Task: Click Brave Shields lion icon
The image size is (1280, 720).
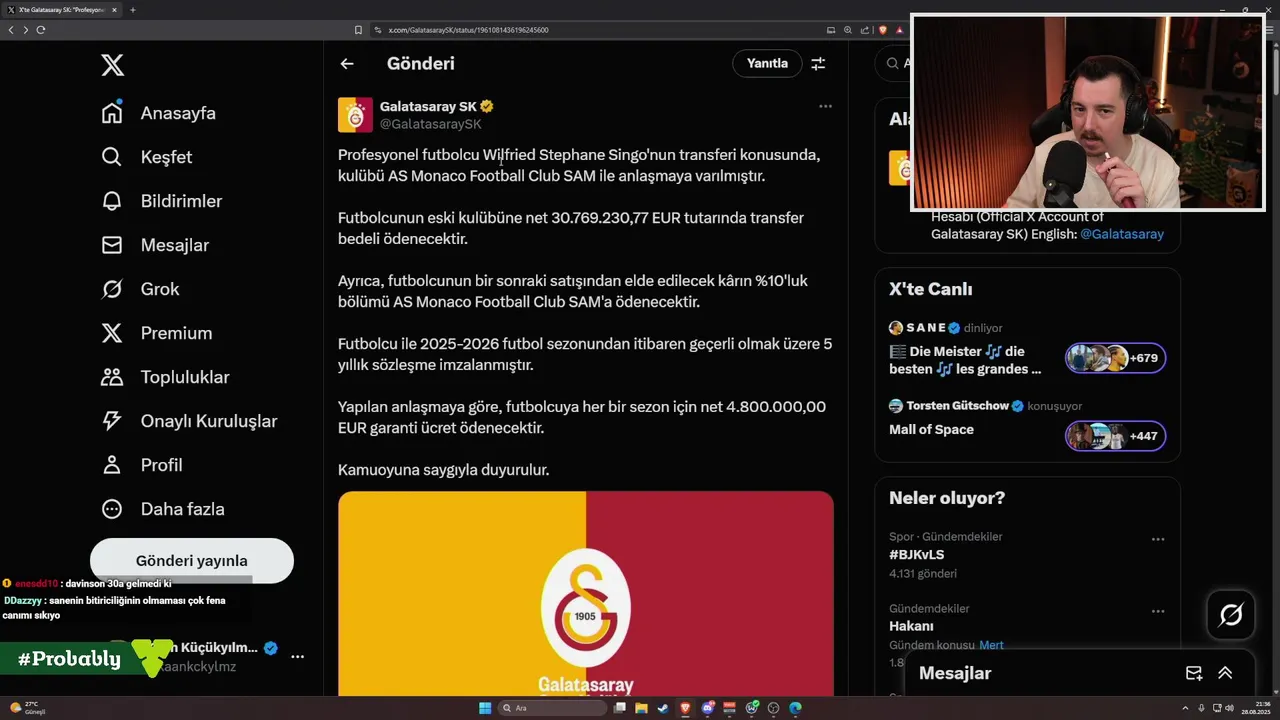Action: [x=883, y=30]
